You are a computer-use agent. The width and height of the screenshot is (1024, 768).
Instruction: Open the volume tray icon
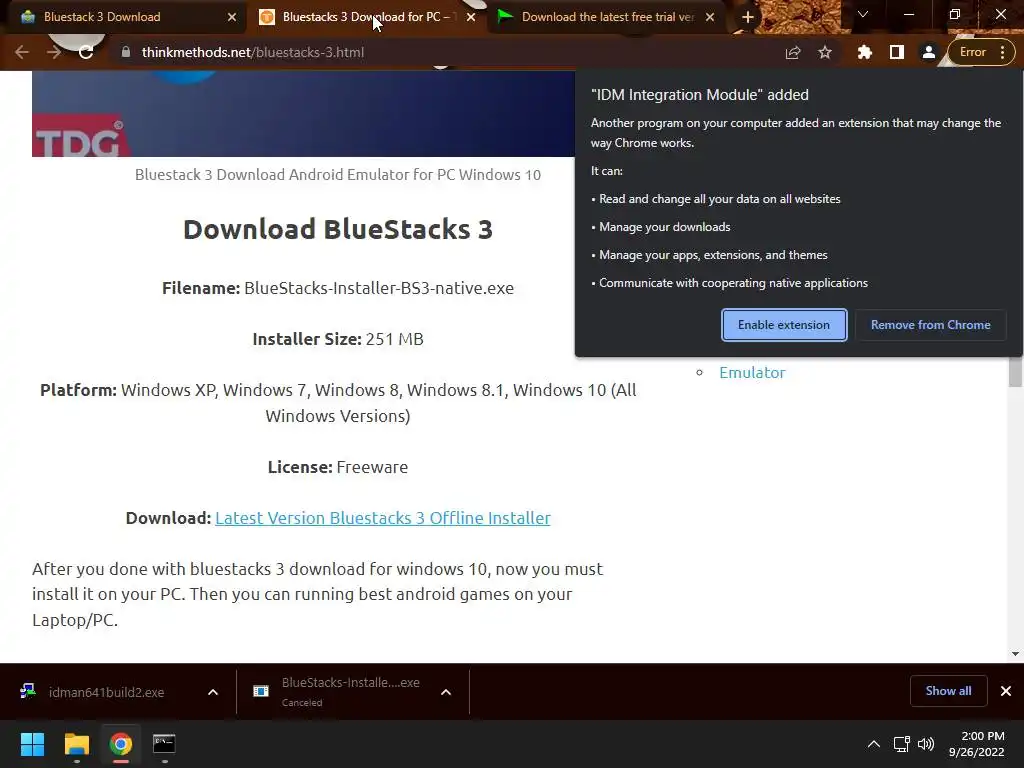point(925,744)
